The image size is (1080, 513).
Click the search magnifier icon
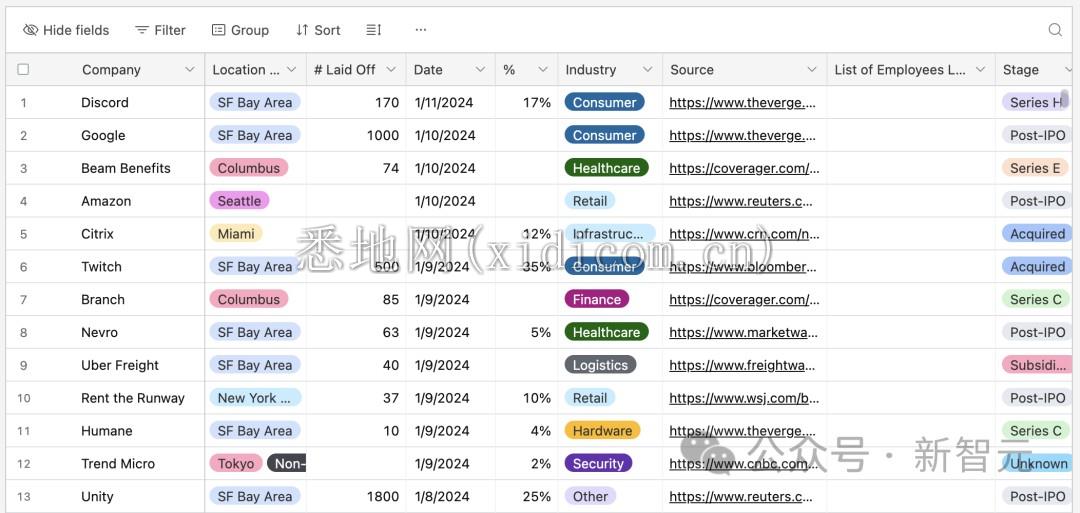(1055, 30)
